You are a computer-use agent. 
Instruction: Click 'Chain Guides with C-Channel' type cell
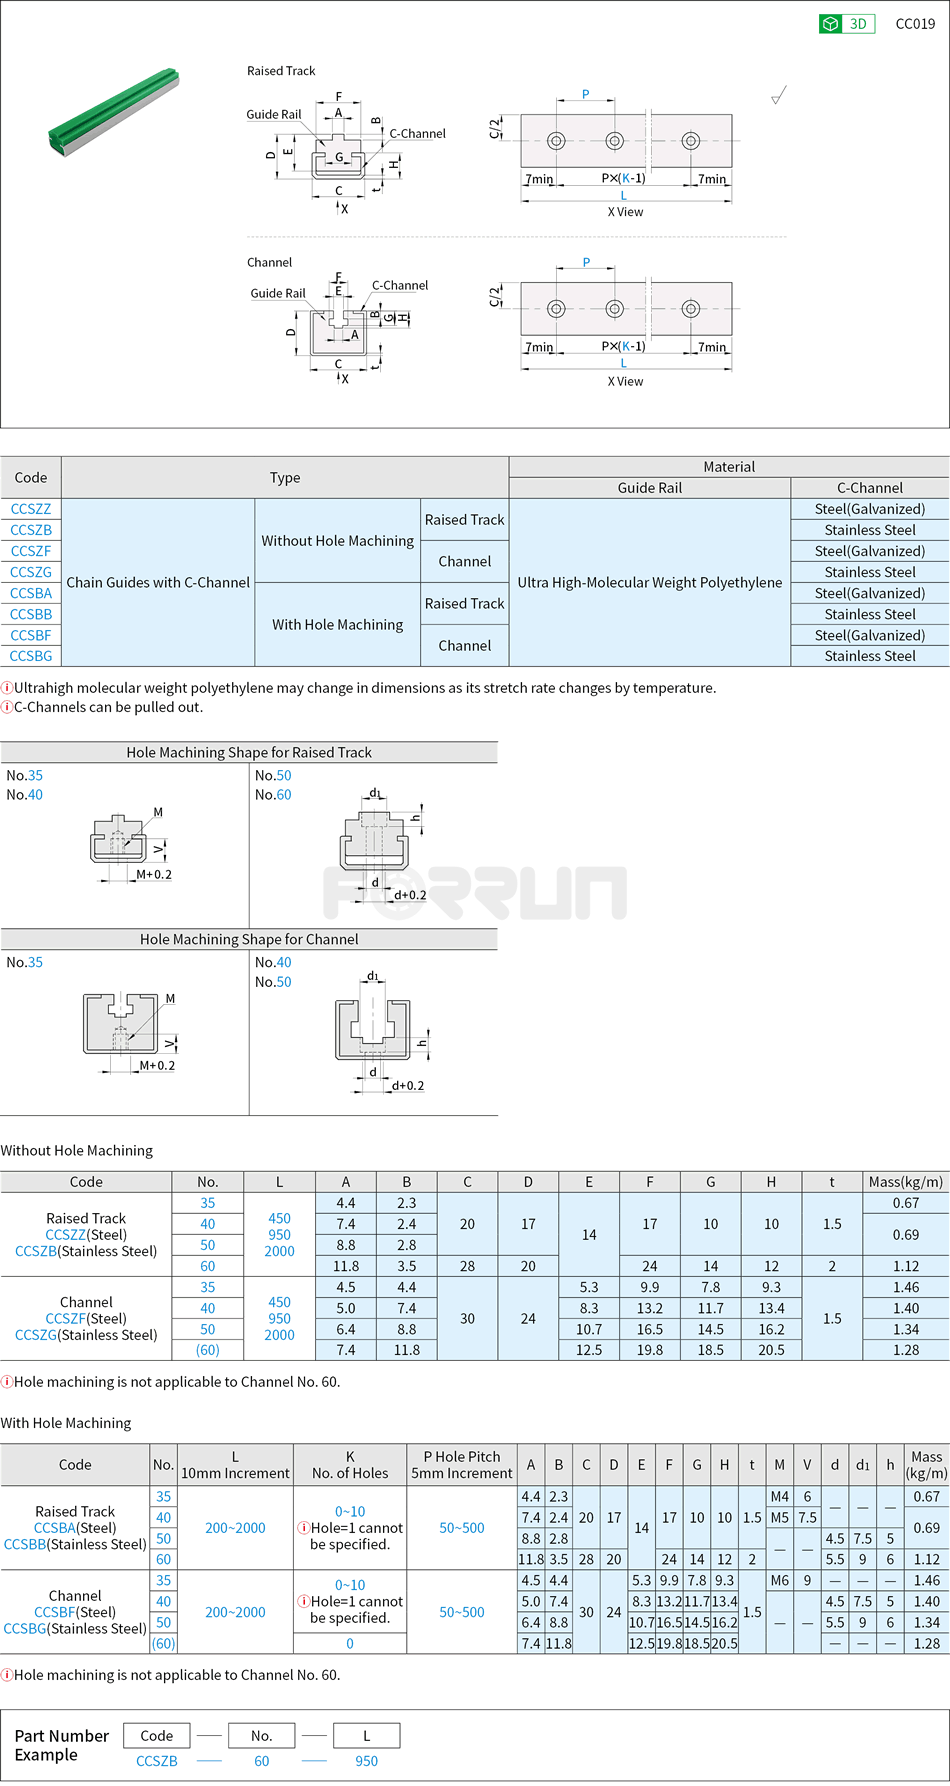tap(158, 582)
